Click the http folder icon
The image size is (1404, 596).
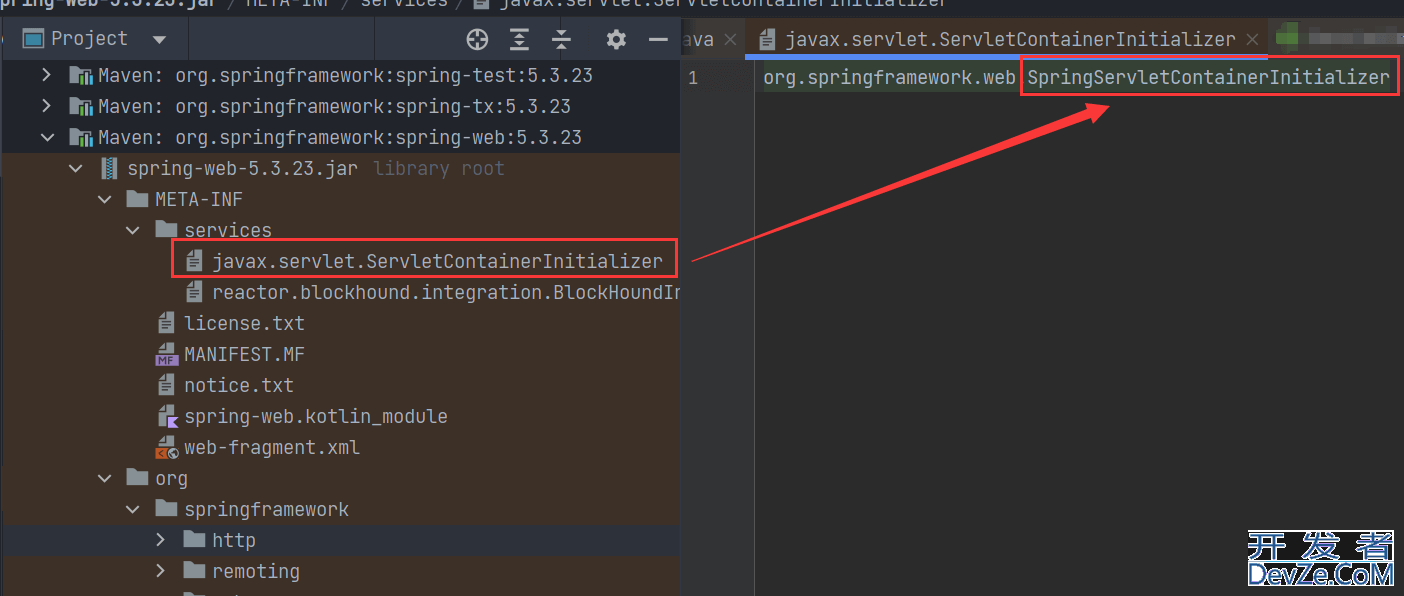[194, 540]
